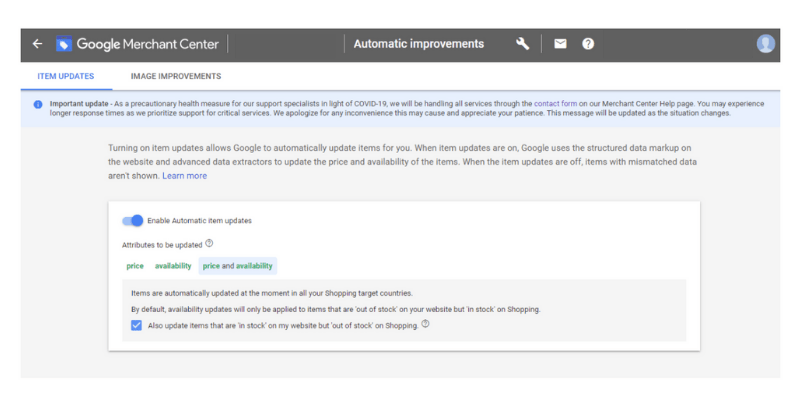Click the 'Attributes to be updated' label
This screenshot has height=400, width=800.
162,245
